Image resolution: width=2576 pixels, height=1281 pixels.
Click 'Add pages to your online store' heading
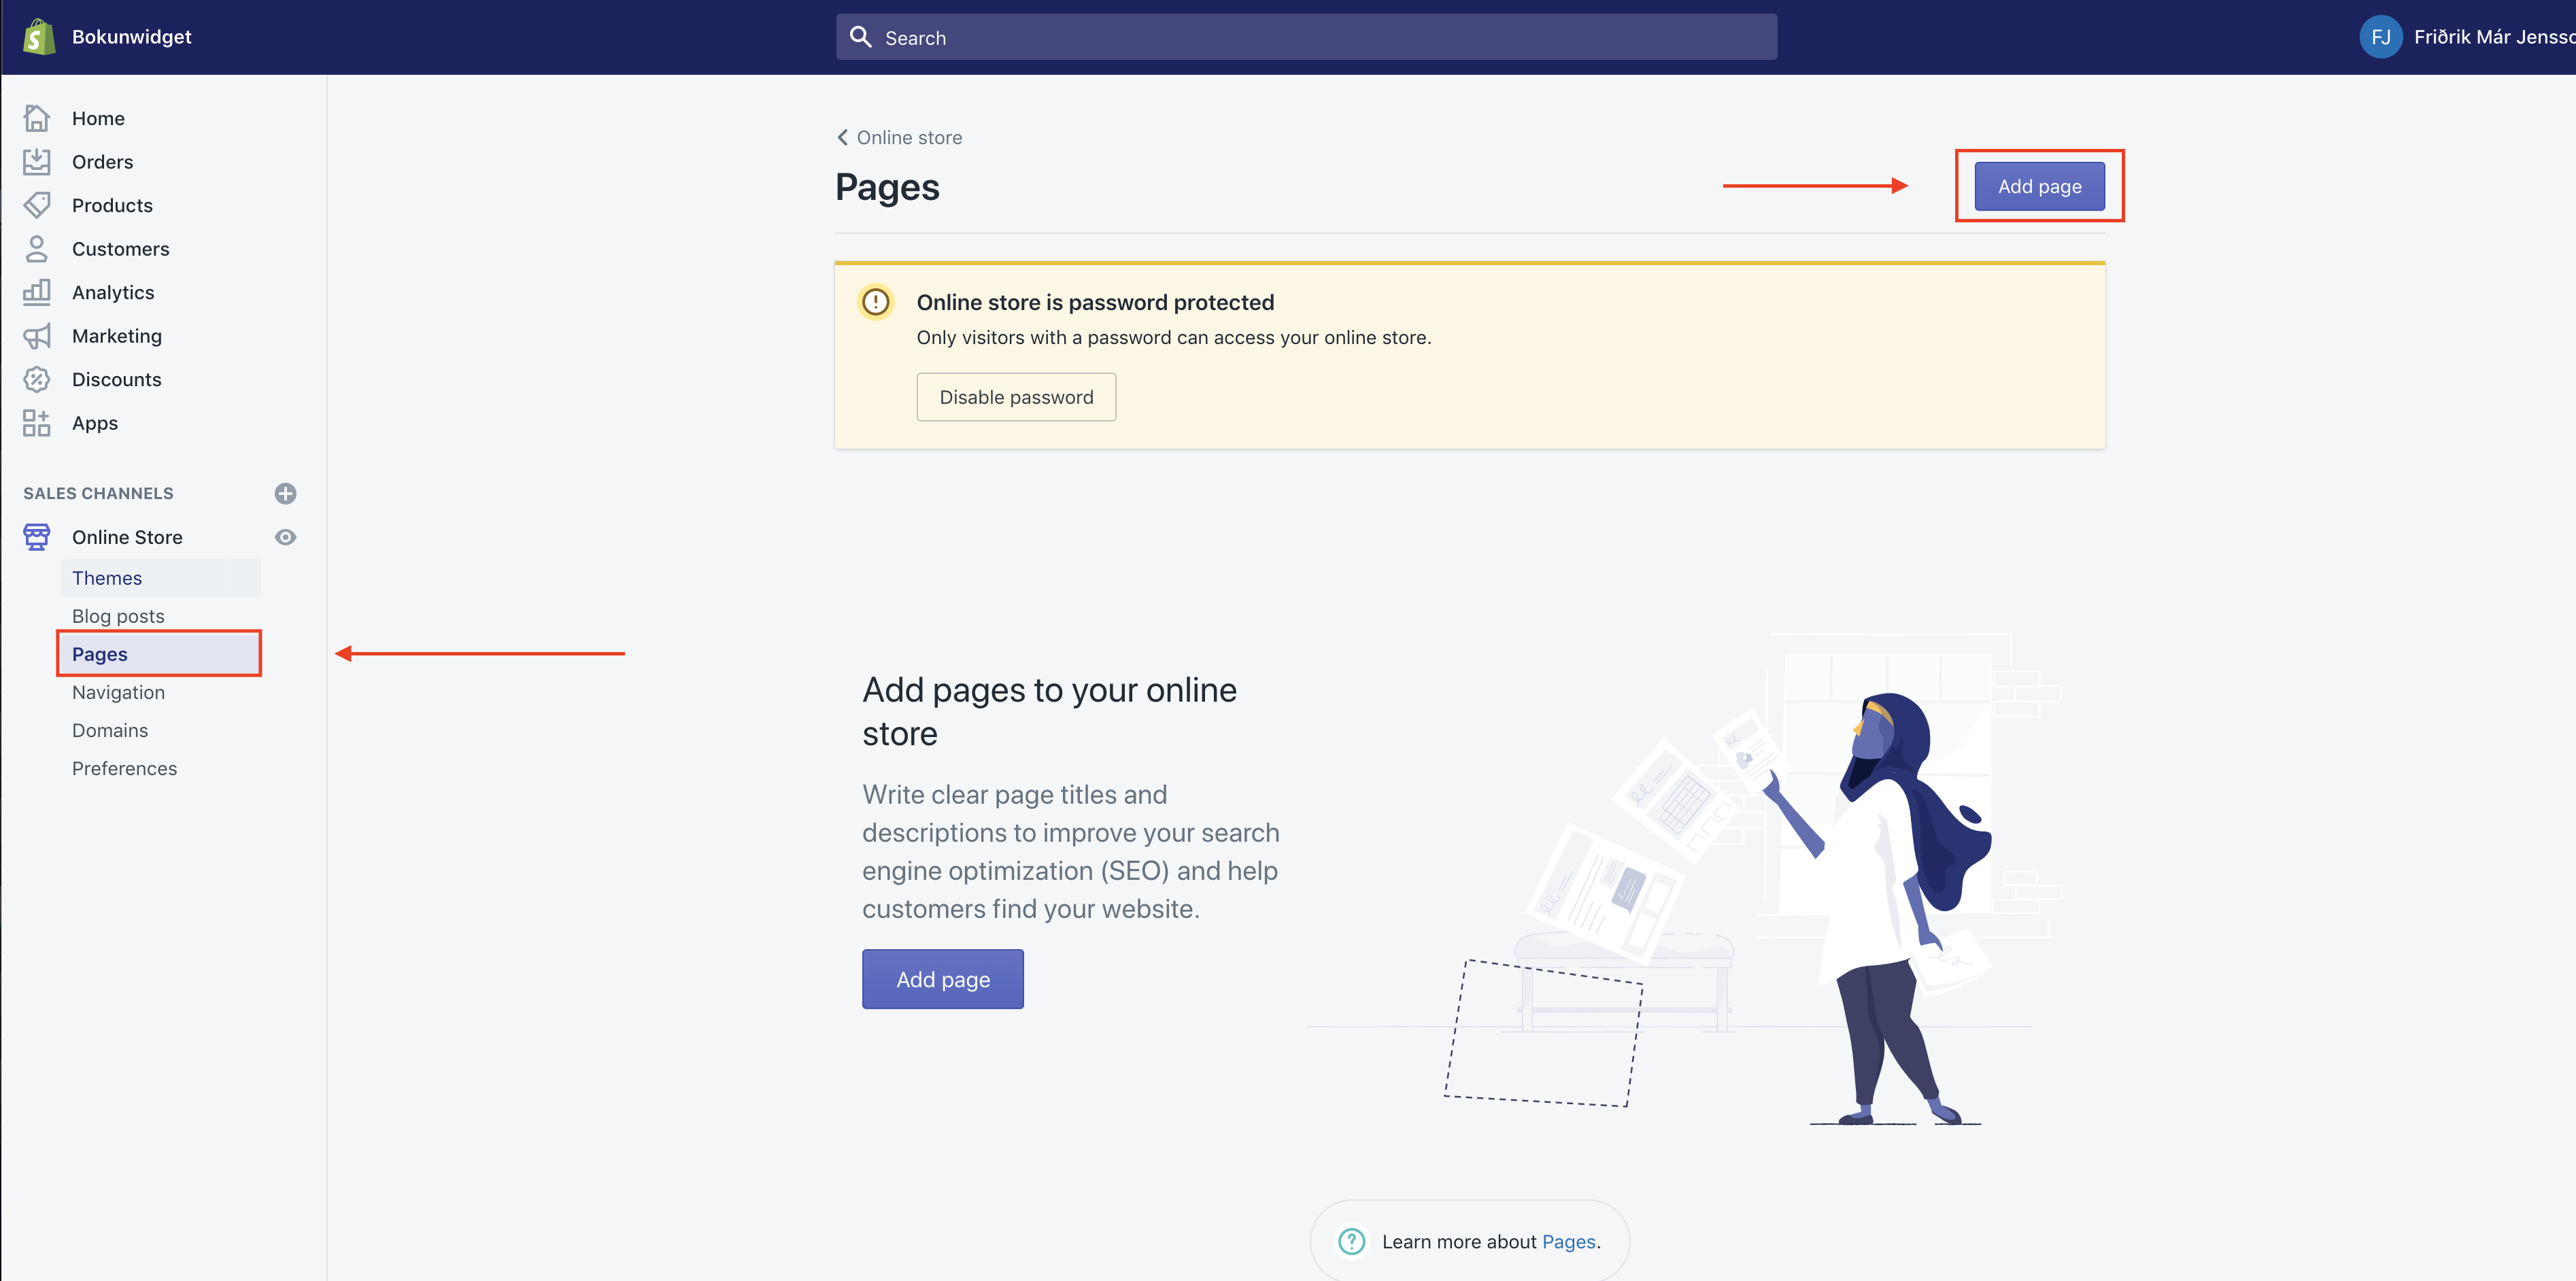click(1049, 711)
